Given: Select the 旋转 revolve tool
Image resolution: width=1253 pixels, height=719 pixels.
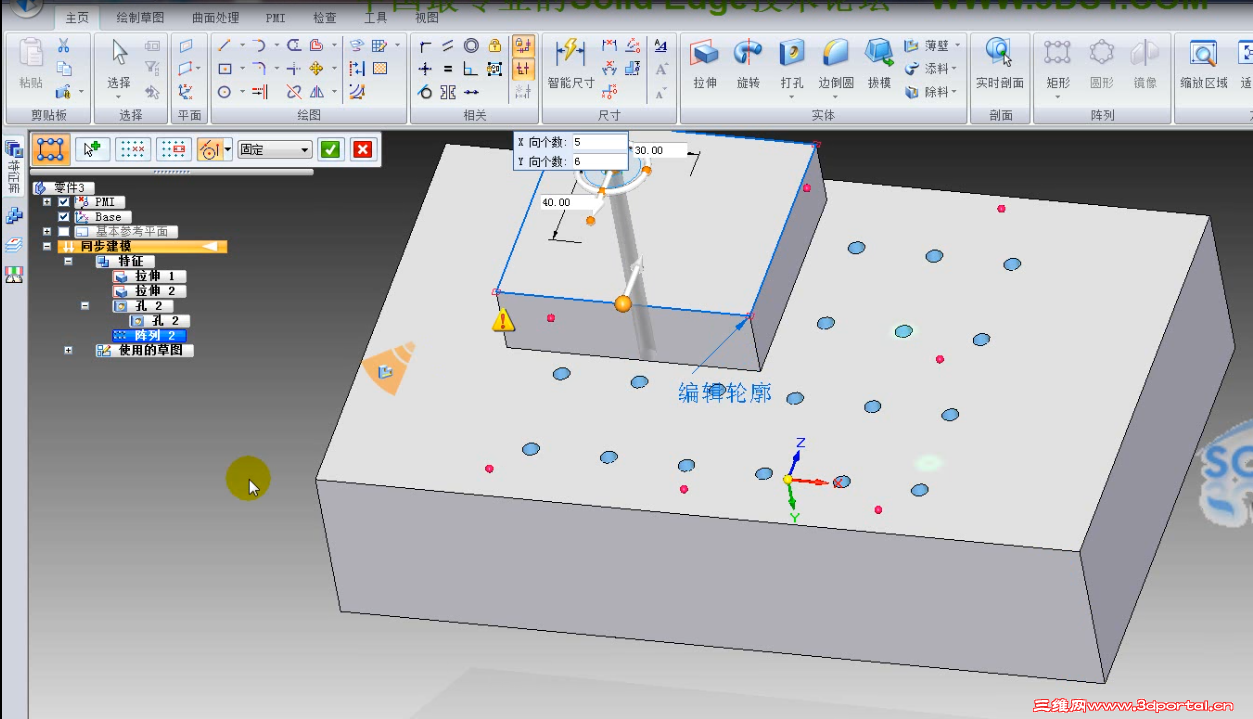Looking at the screenshot, I should coord(748,64).
